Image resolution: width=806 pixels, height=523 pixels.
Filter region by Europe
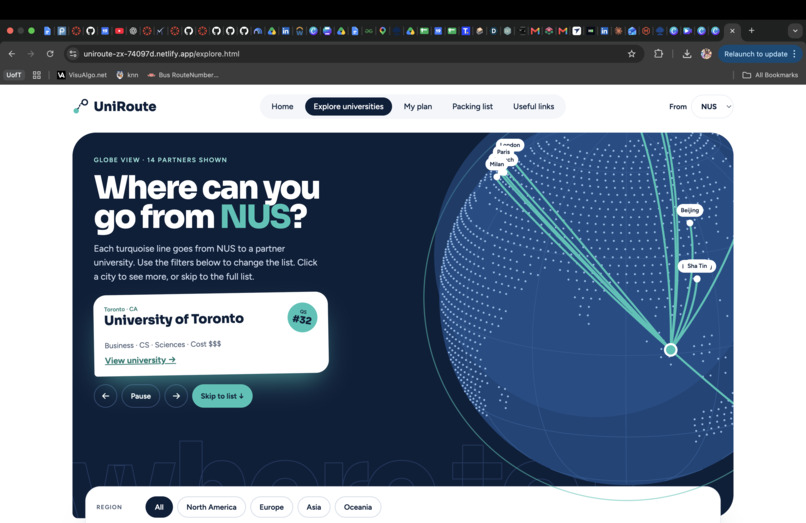click(x=271, y=507)
